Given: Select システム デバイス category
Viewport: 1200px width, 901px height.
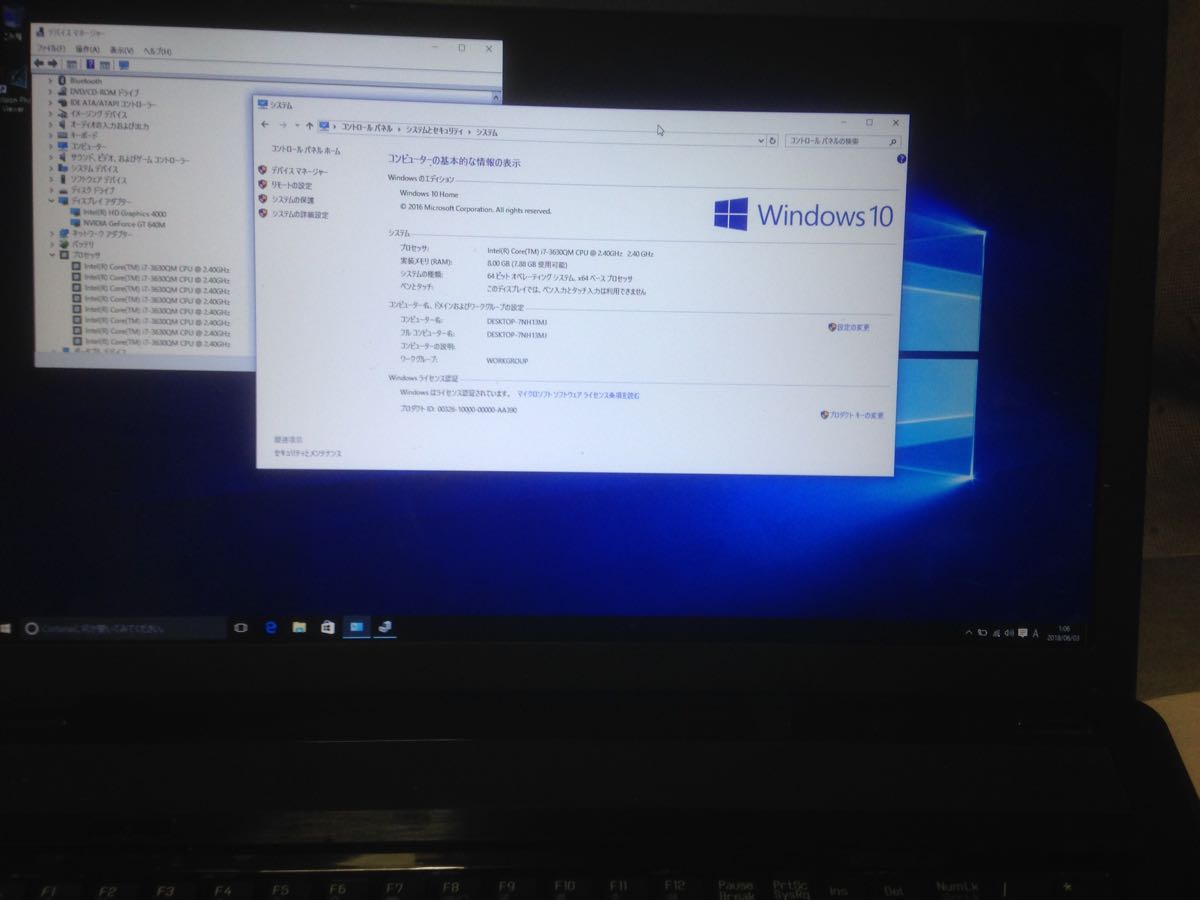Looking at the screenshot, I should point(94,169).
